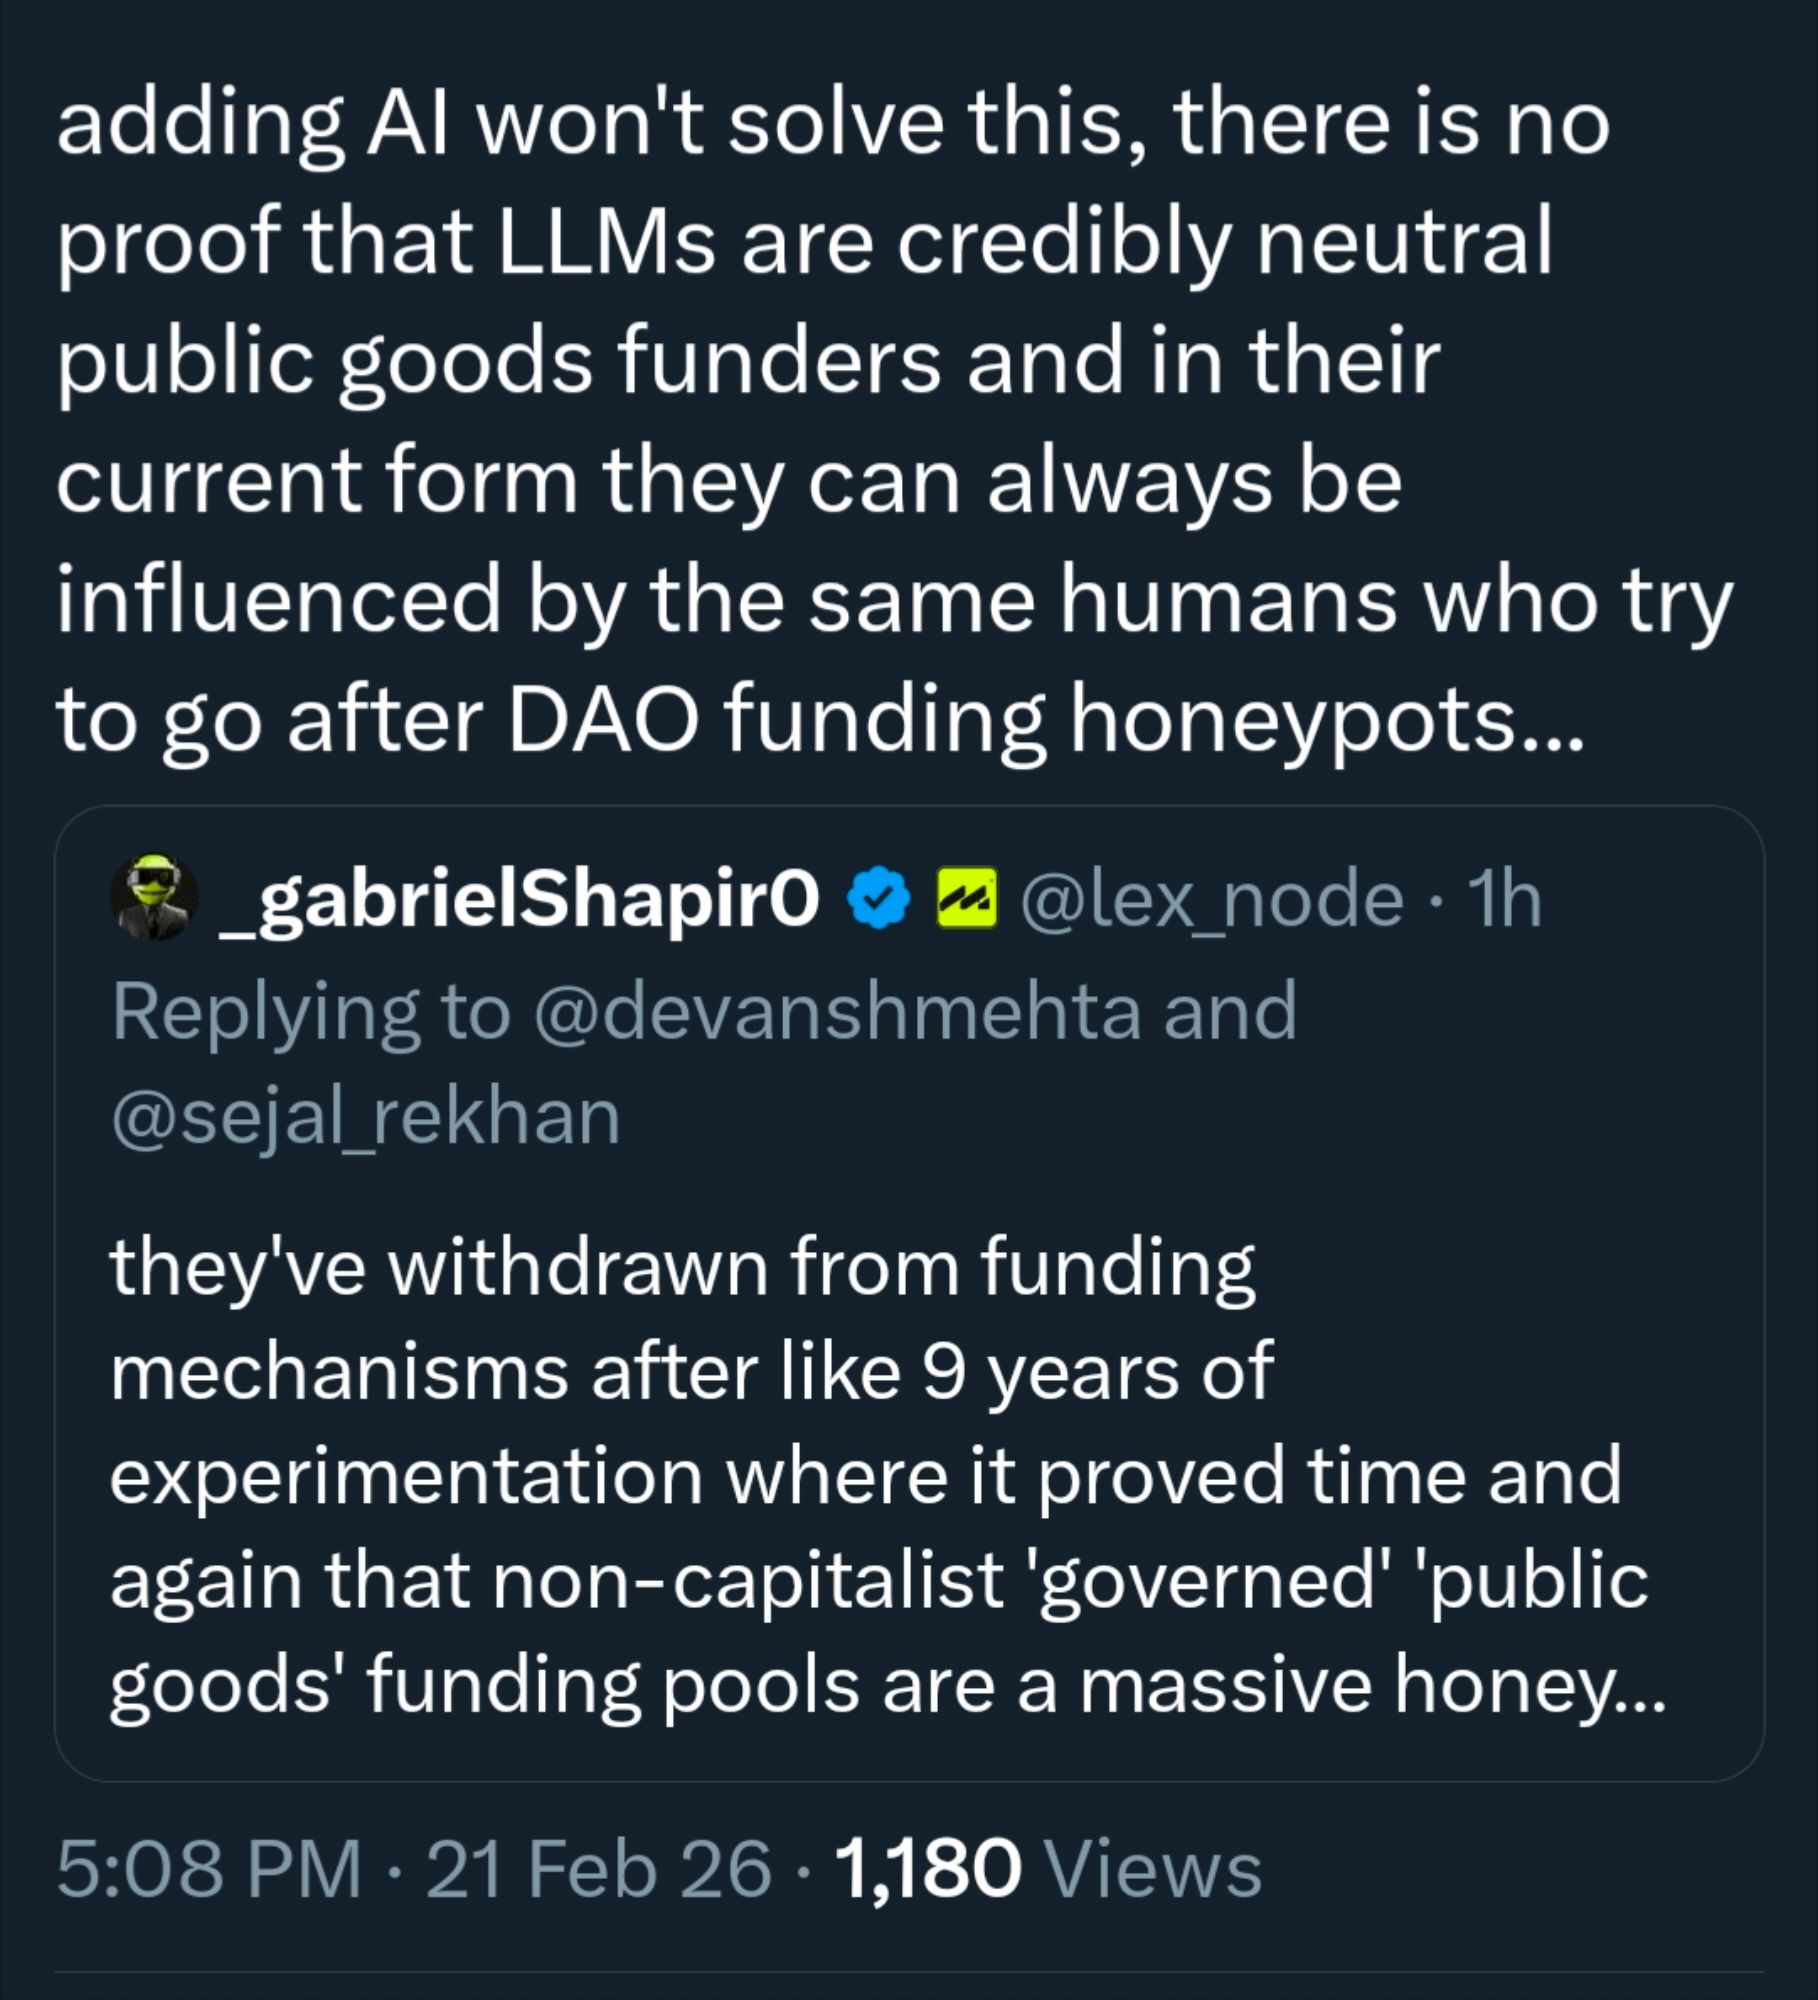
Task: Open the _gabrielShapir0 display name
Action: [518, 899]
